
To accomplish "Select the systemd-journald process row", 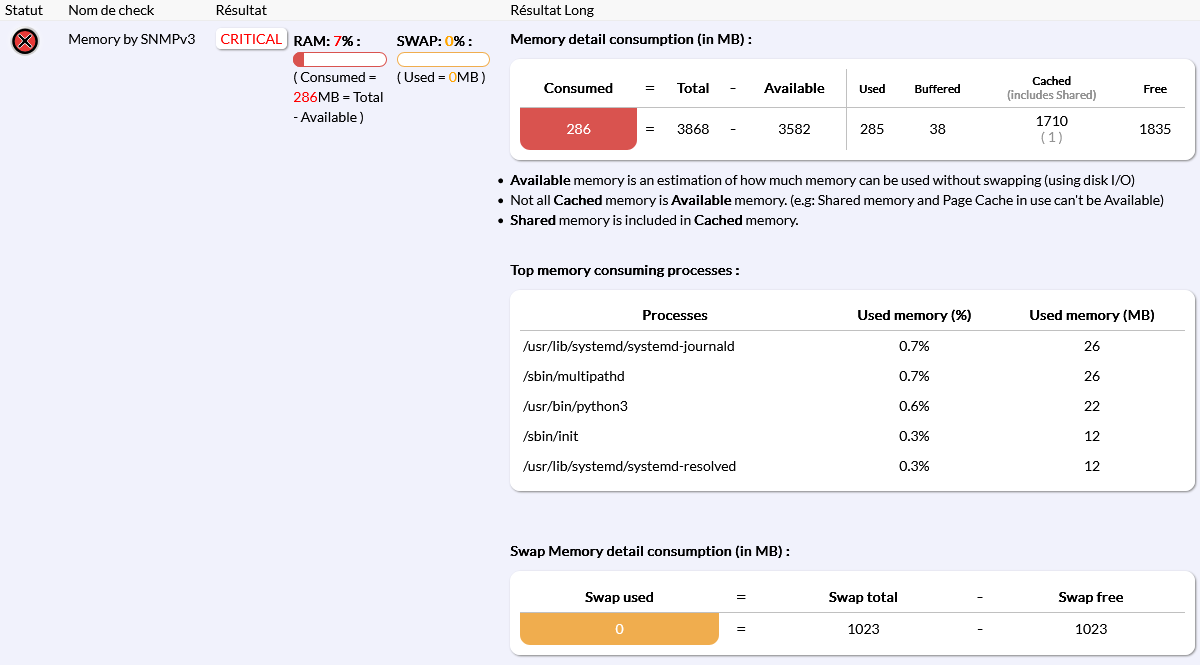I will point(628,346).
